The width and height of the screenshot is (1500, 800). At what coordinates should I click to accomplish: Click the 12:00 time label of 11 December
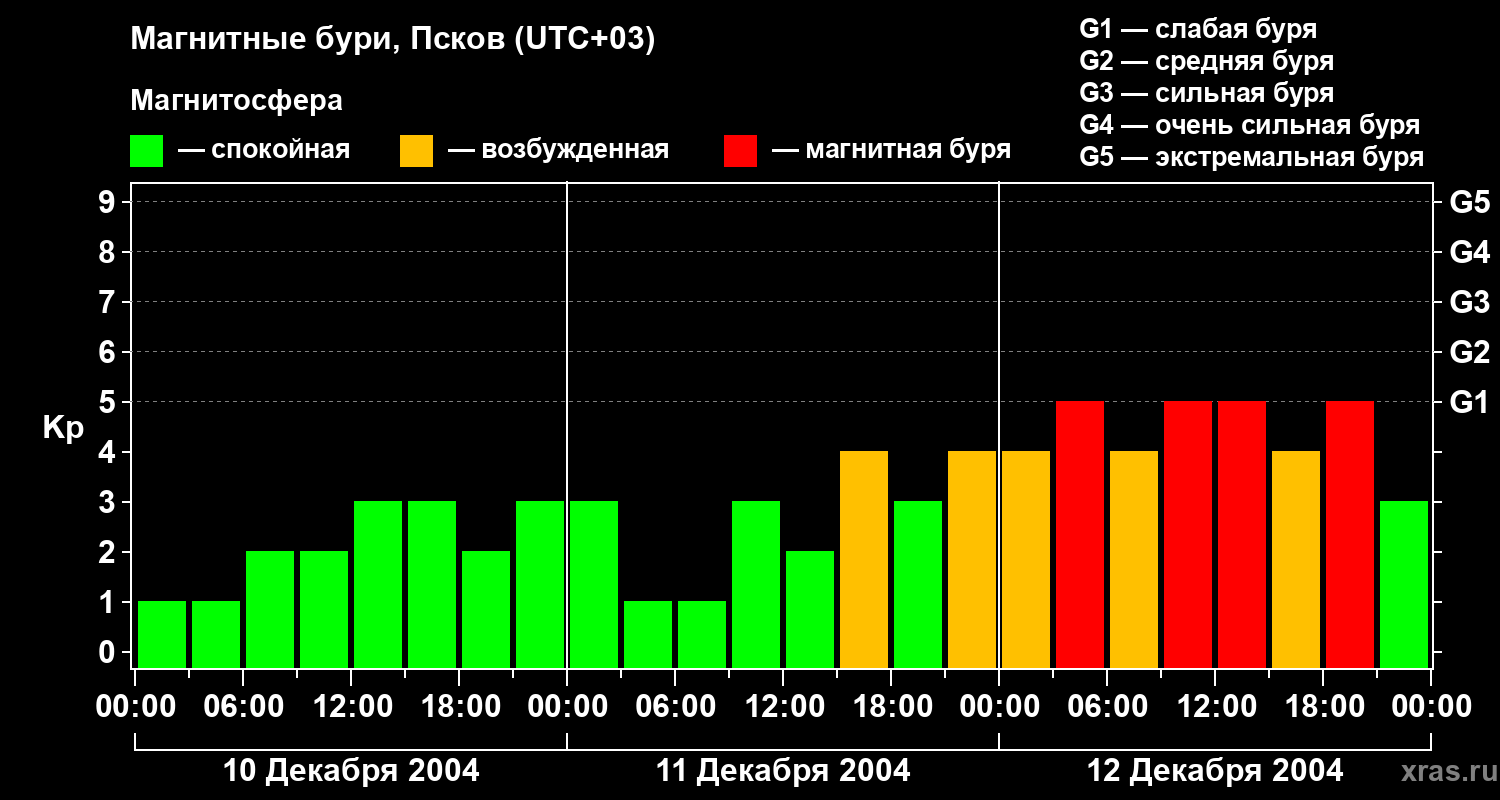pos(783,707)
